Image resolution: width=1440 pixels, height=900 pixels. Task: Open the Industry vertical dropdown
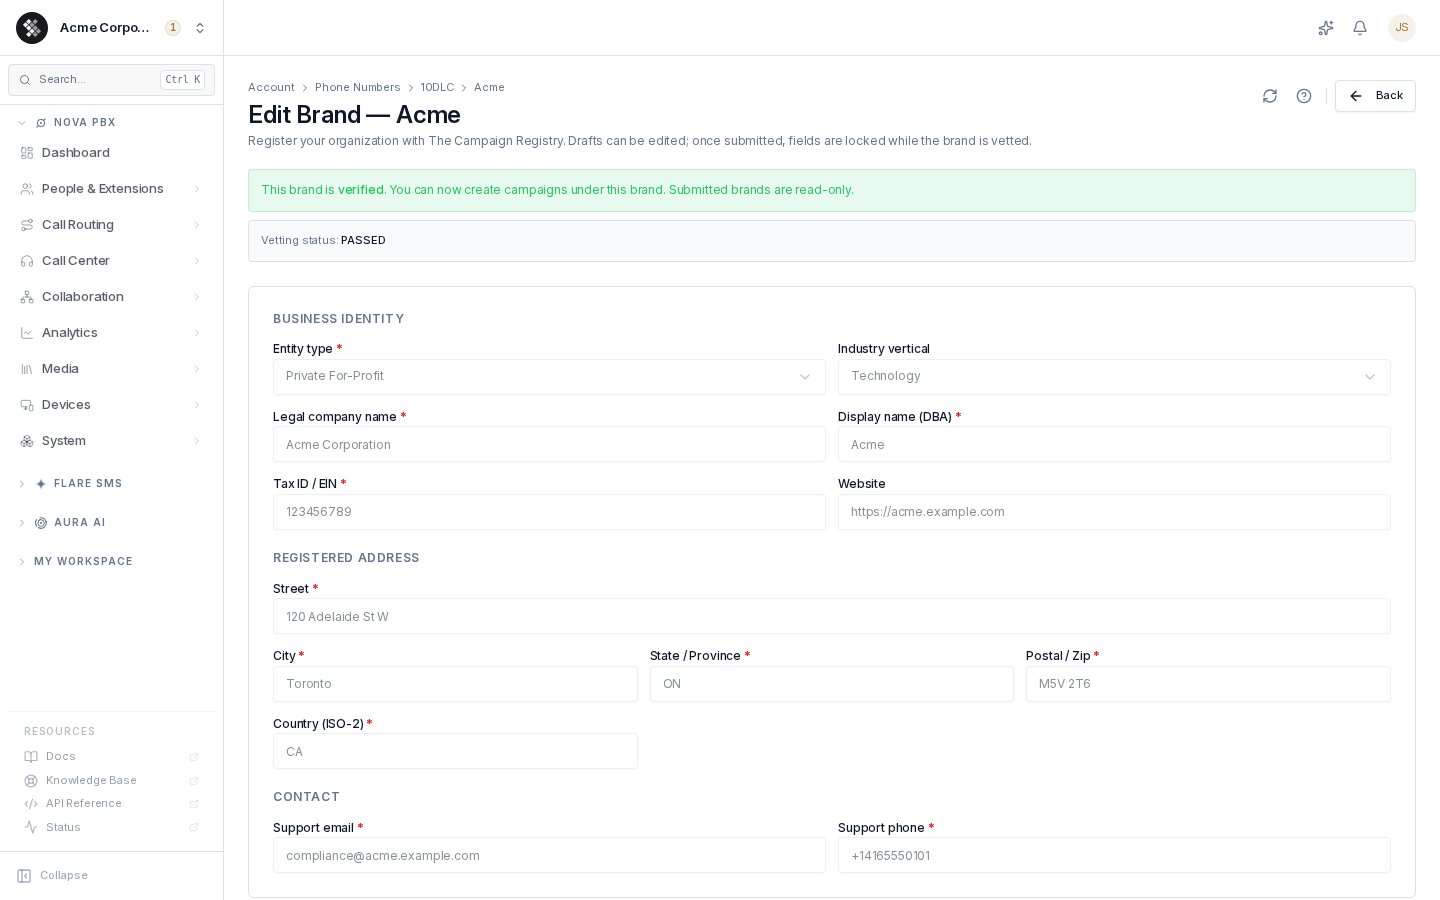tap(1114, 377)
